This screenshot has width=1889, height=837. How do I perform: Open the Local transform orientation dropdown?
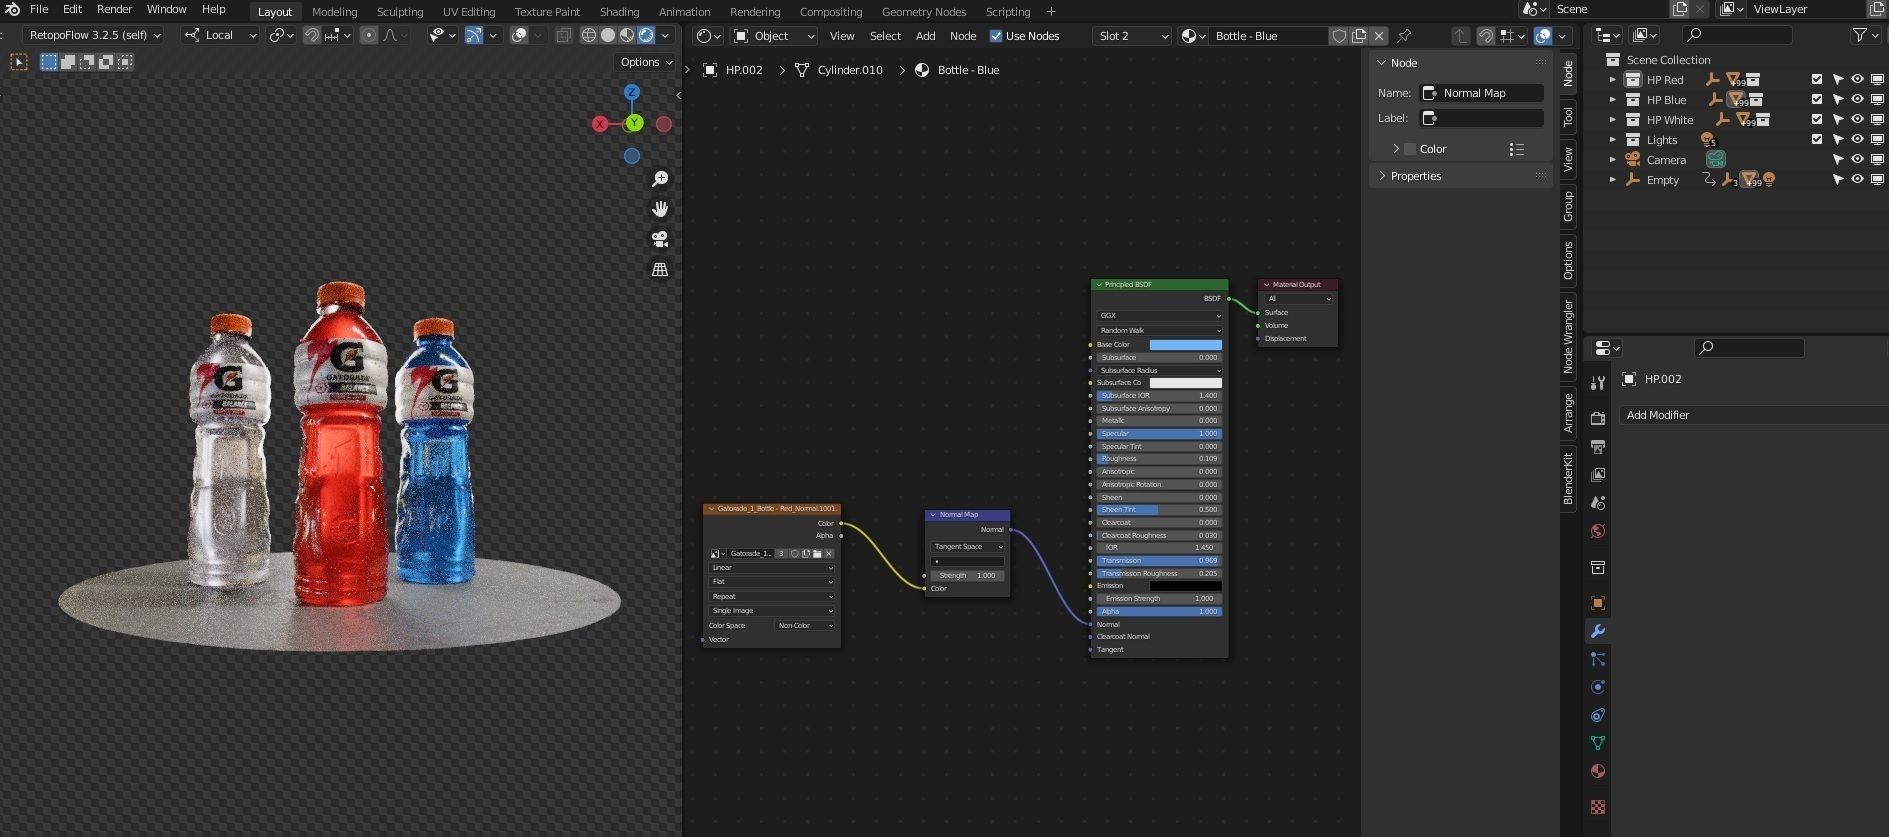coord(220,35)
